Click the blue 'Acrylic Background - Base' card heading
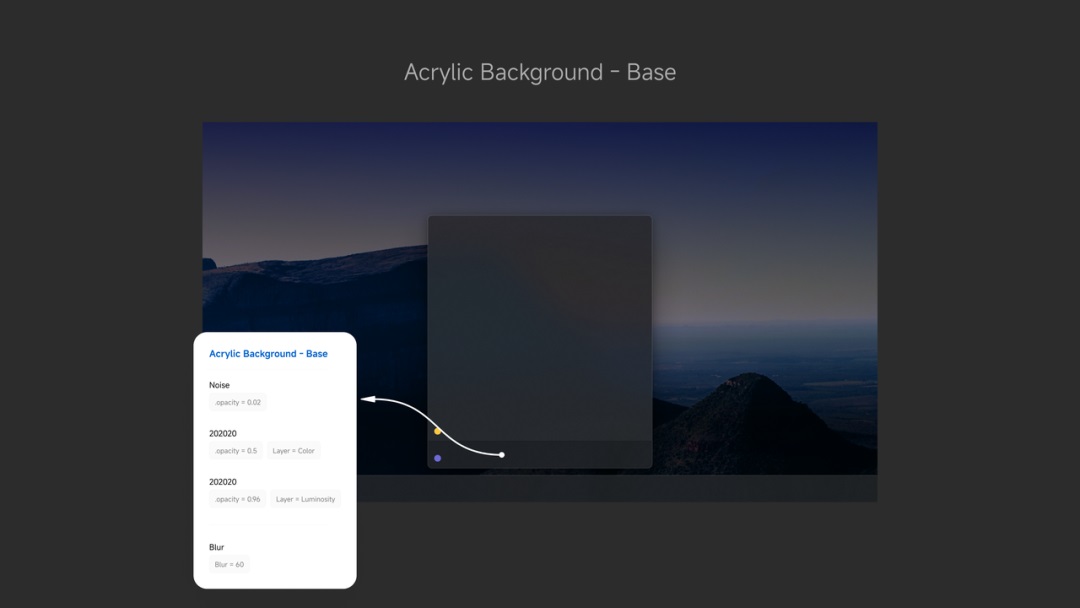The width and height of the screenshot is (1080, 608). 268,354
